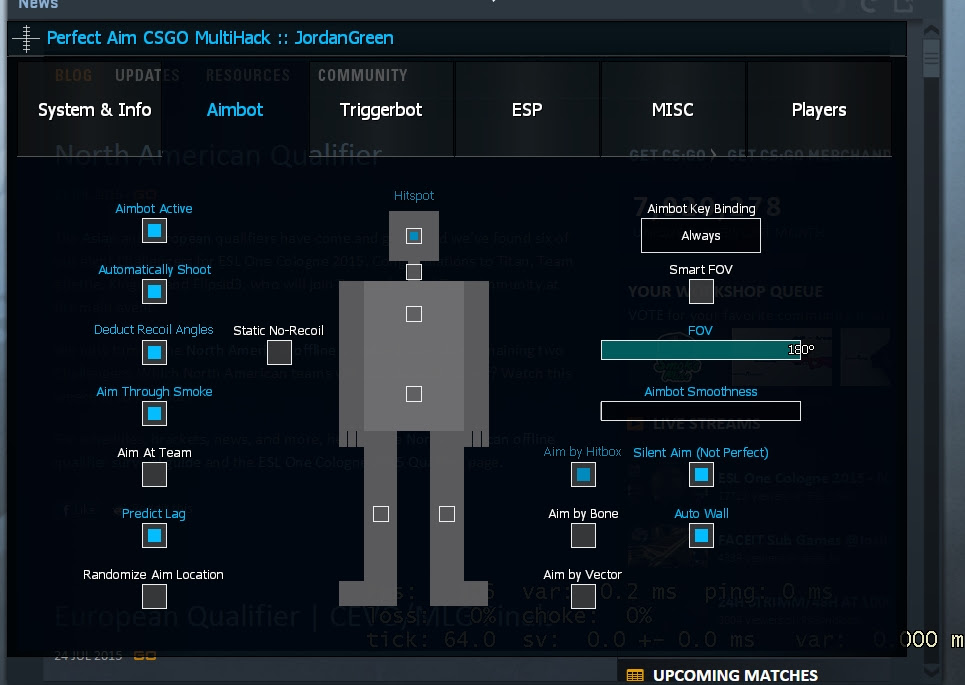
Task: Uncheck the Automatically Shoot checkbox
Action: [x=154, y=292]
